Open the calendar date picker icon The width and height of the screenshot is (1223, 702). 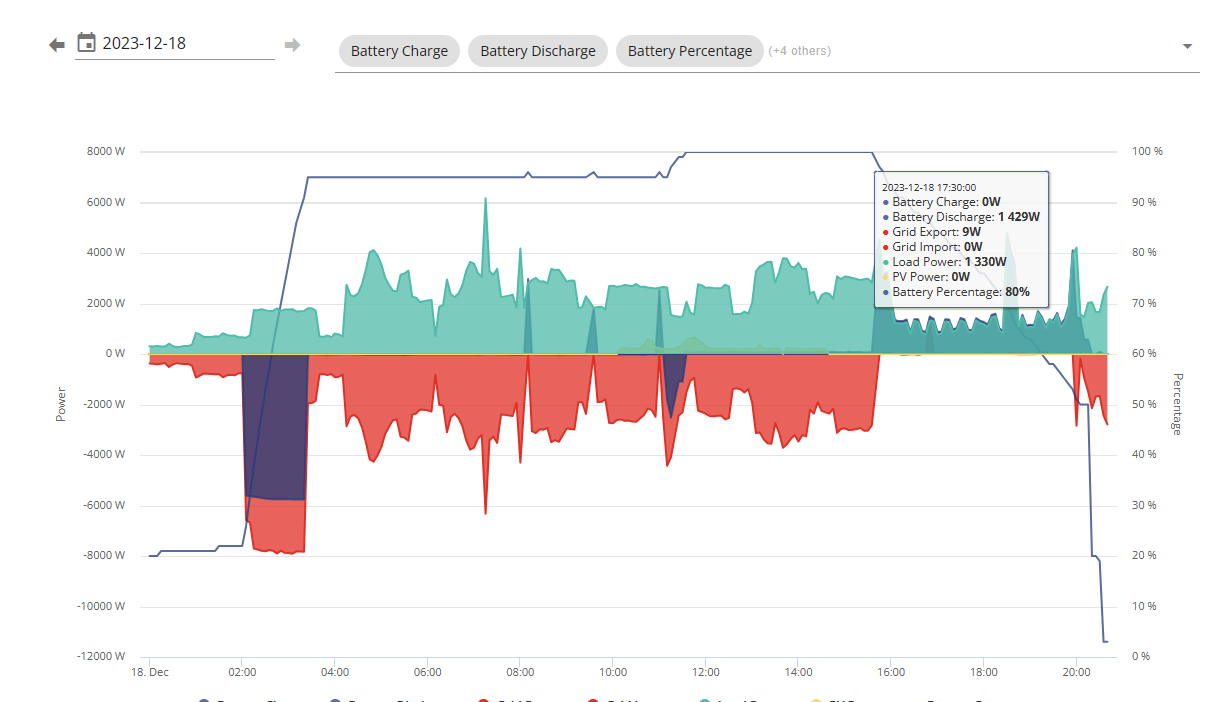point(87,43)
